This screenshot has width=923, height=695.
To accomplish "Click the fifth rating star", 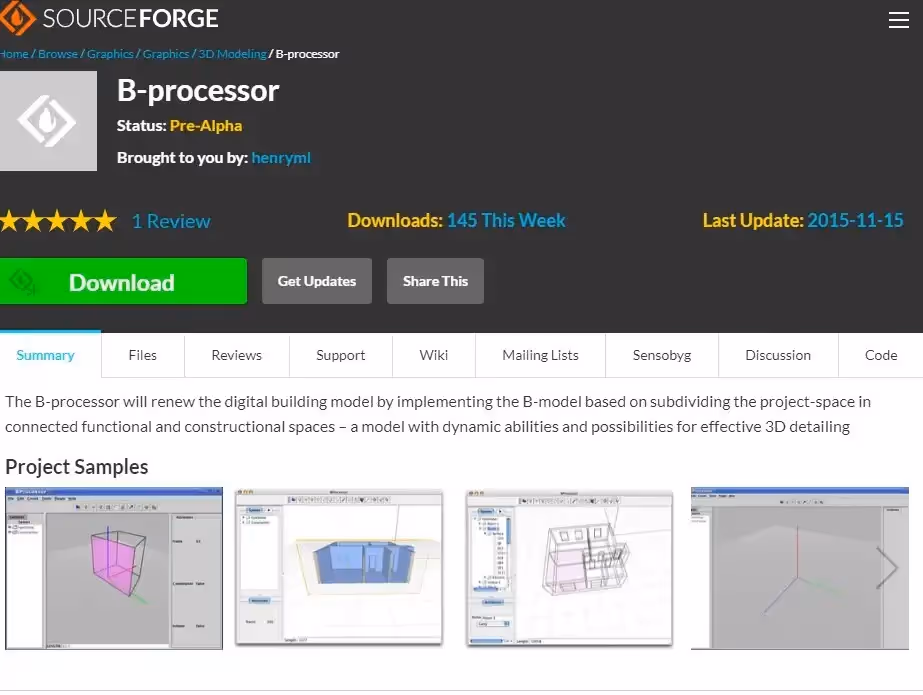I will coord(103,220).
